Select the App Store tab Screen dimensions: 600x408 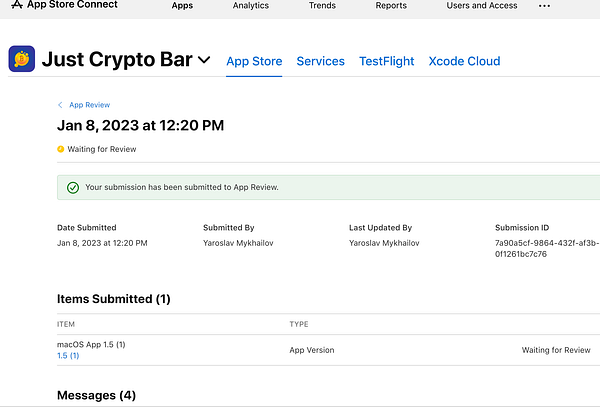tap(254, 61)
